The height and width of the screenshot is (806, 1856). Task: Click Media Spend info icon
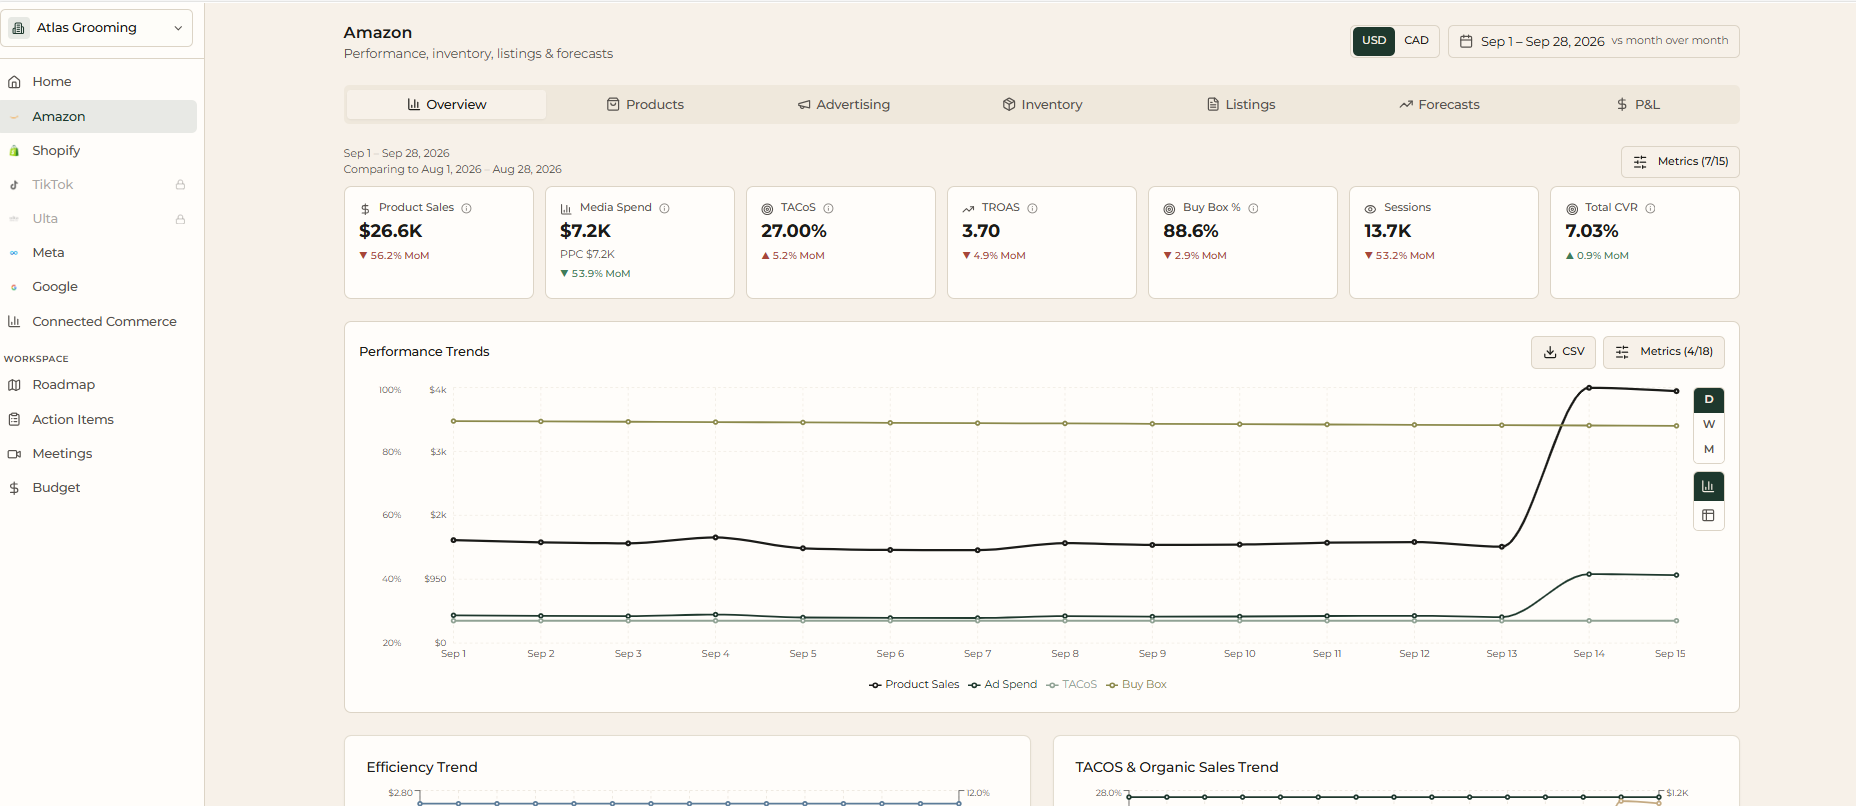pyautogui.click(x=665, y=209)
